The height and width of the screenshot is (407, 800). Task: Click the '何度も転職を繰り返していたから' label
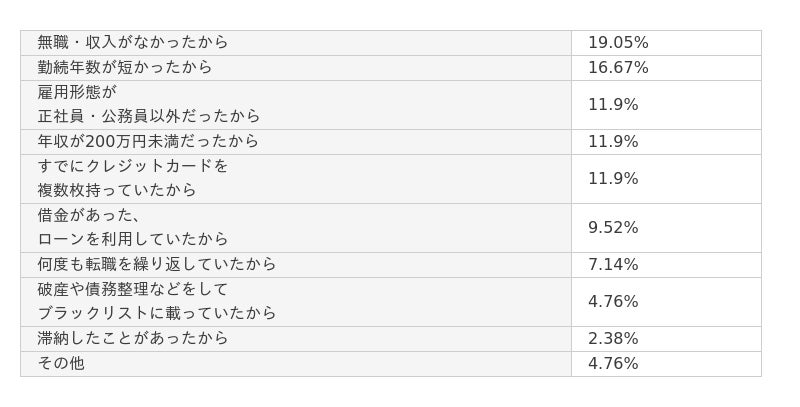click(x=157, y=265)
